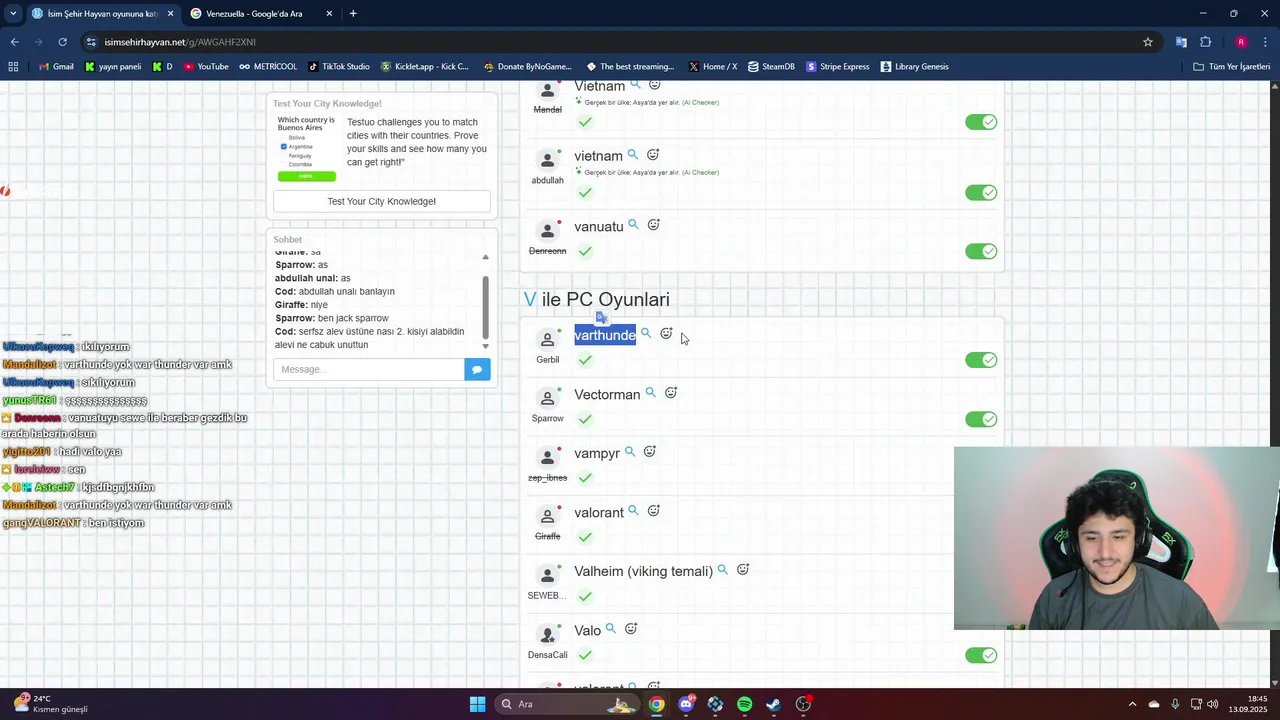Screen dimensions: 1280x720
Task: Open Gmail bookmark
Action: [x=56, y=67]
